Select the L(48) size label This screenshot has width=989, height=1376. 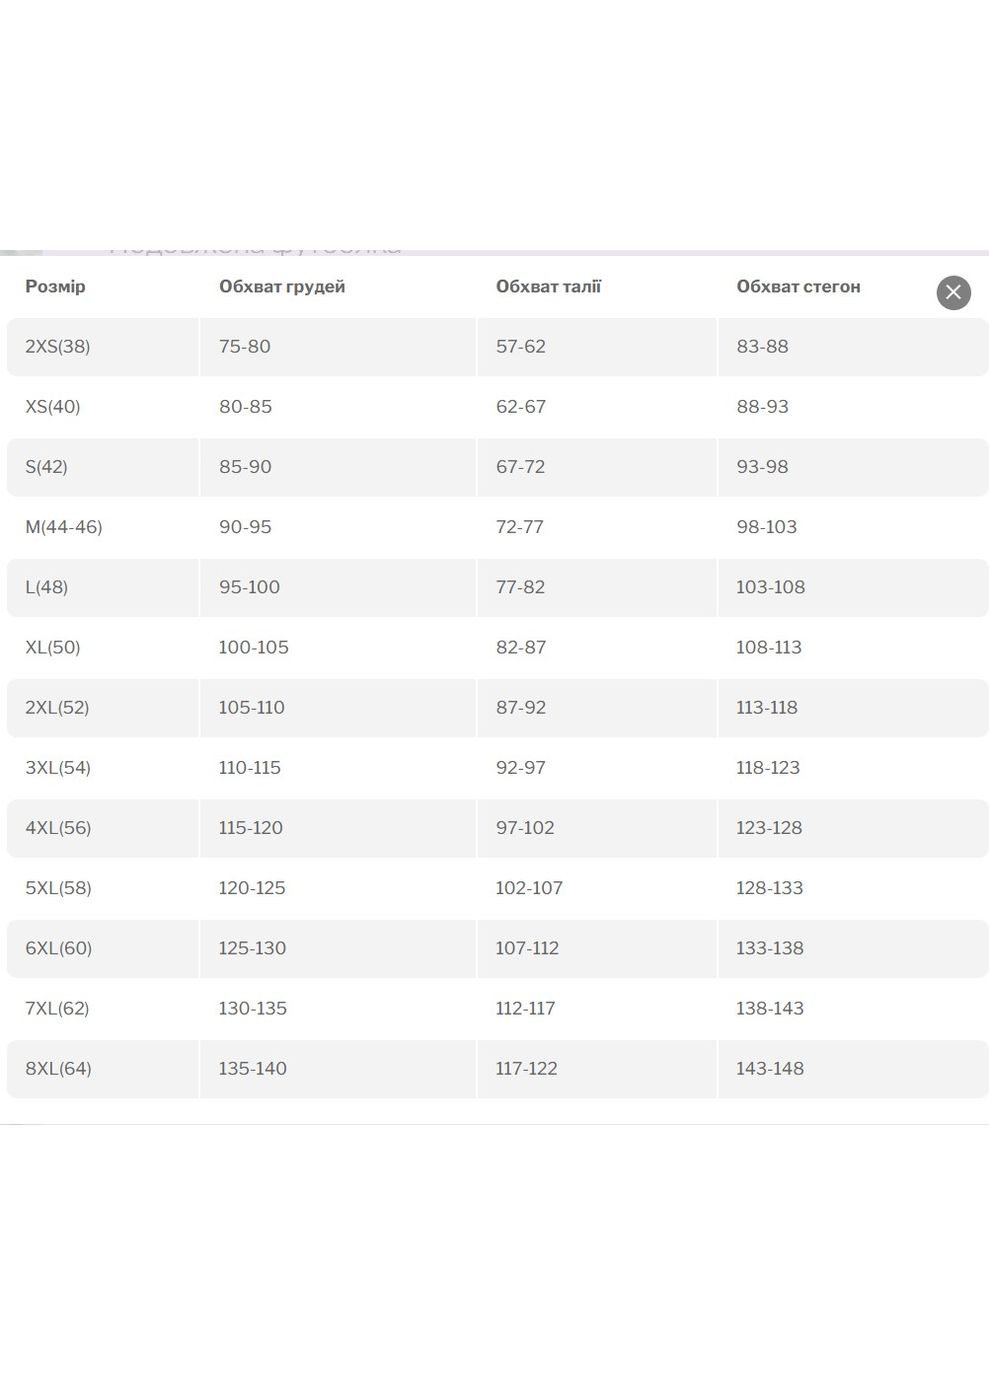(x=46, y=587)
